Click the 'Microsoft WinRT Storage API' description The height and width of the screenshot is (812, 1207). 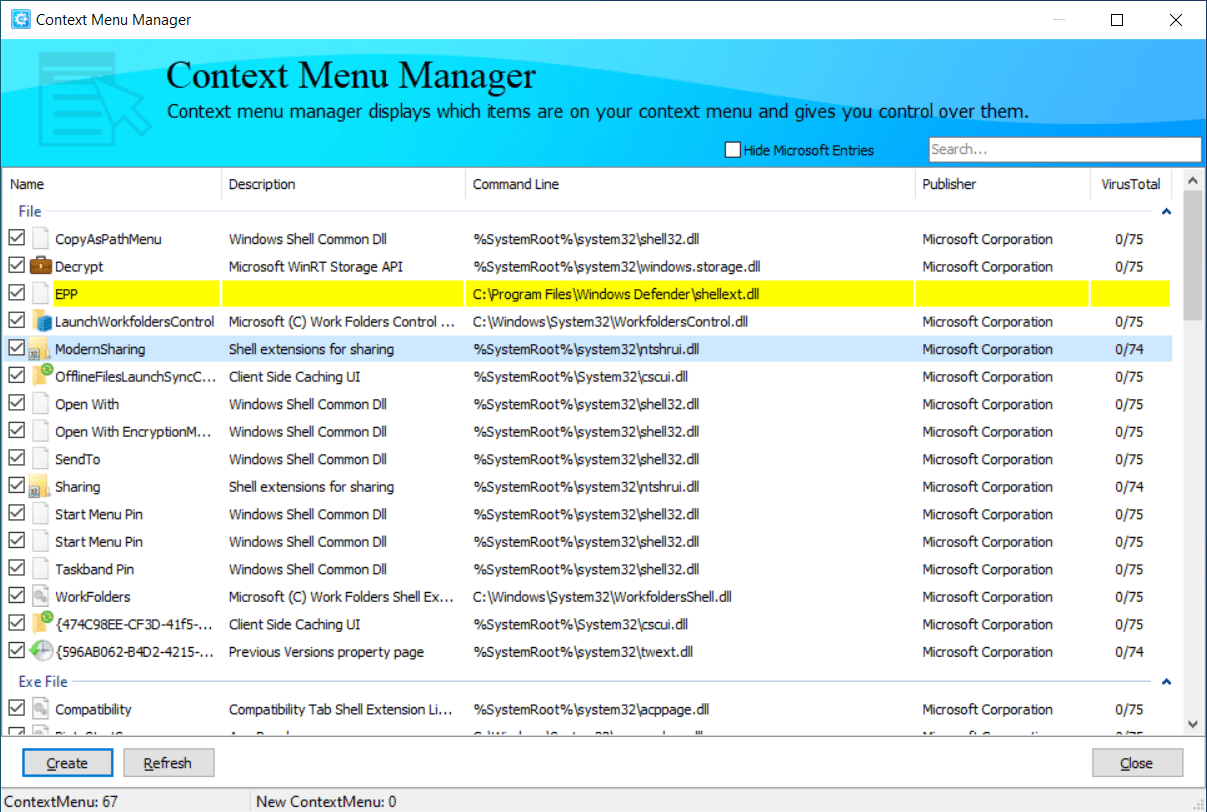[x=316, y=267]
